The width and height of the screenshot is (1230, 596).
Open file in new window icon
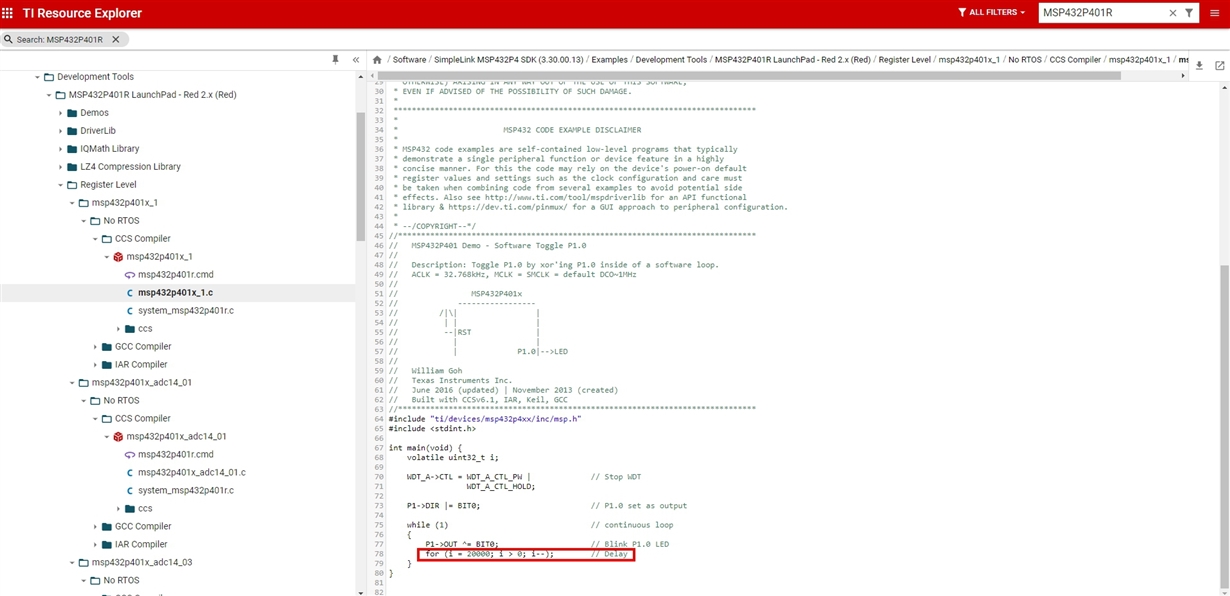1220,65
